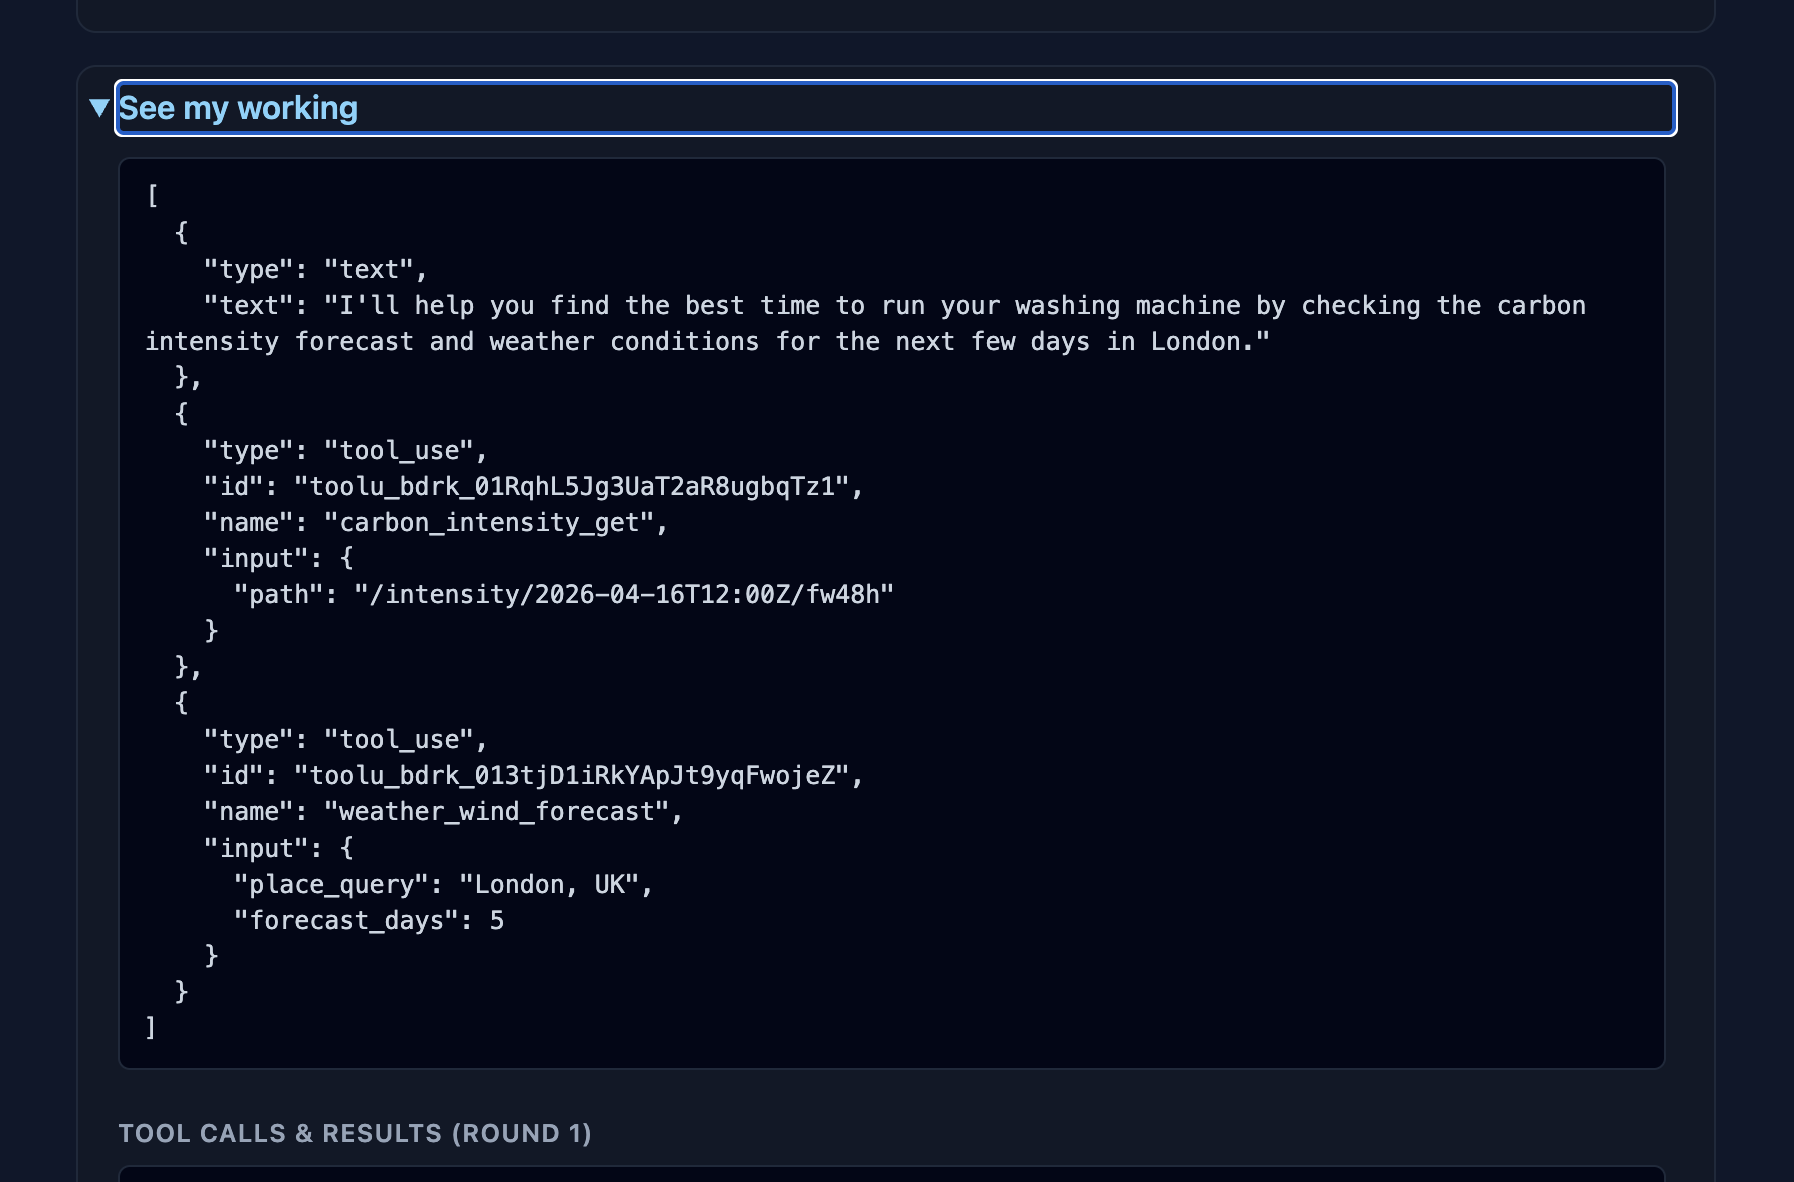
Task: Collapse the "See my working" disclosure triangle
Action: (x=99, y=108)
